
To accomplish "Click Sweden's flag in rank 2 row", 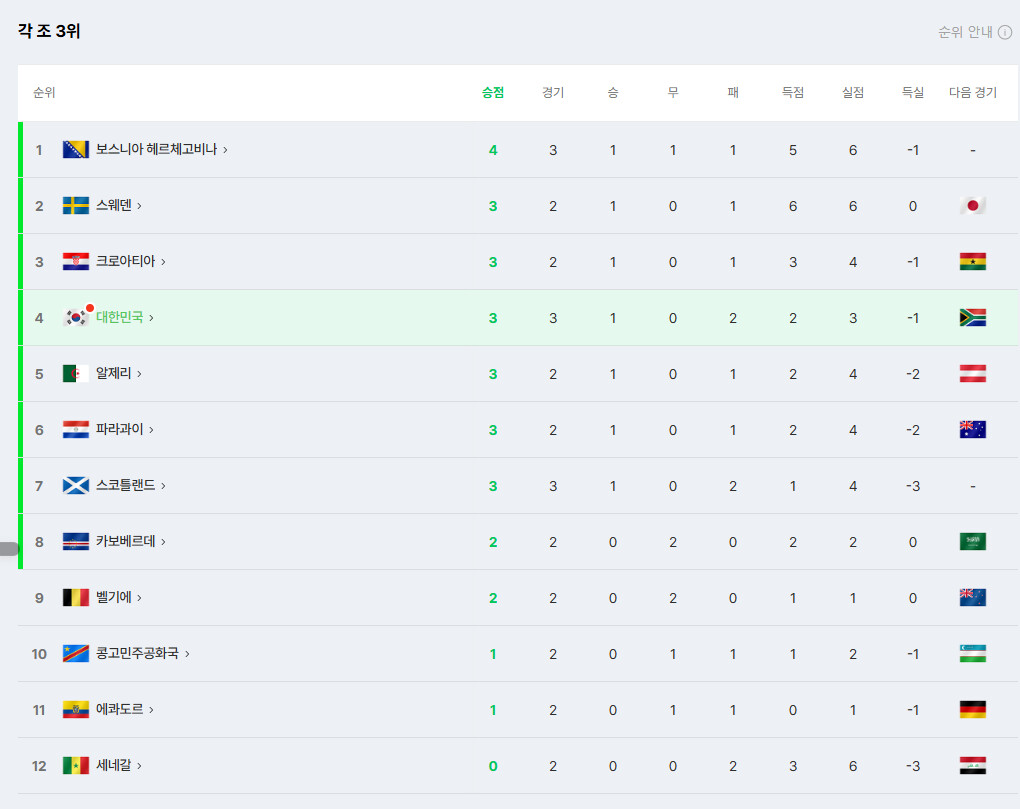I will pyautogui.click(x=75, y=206).
